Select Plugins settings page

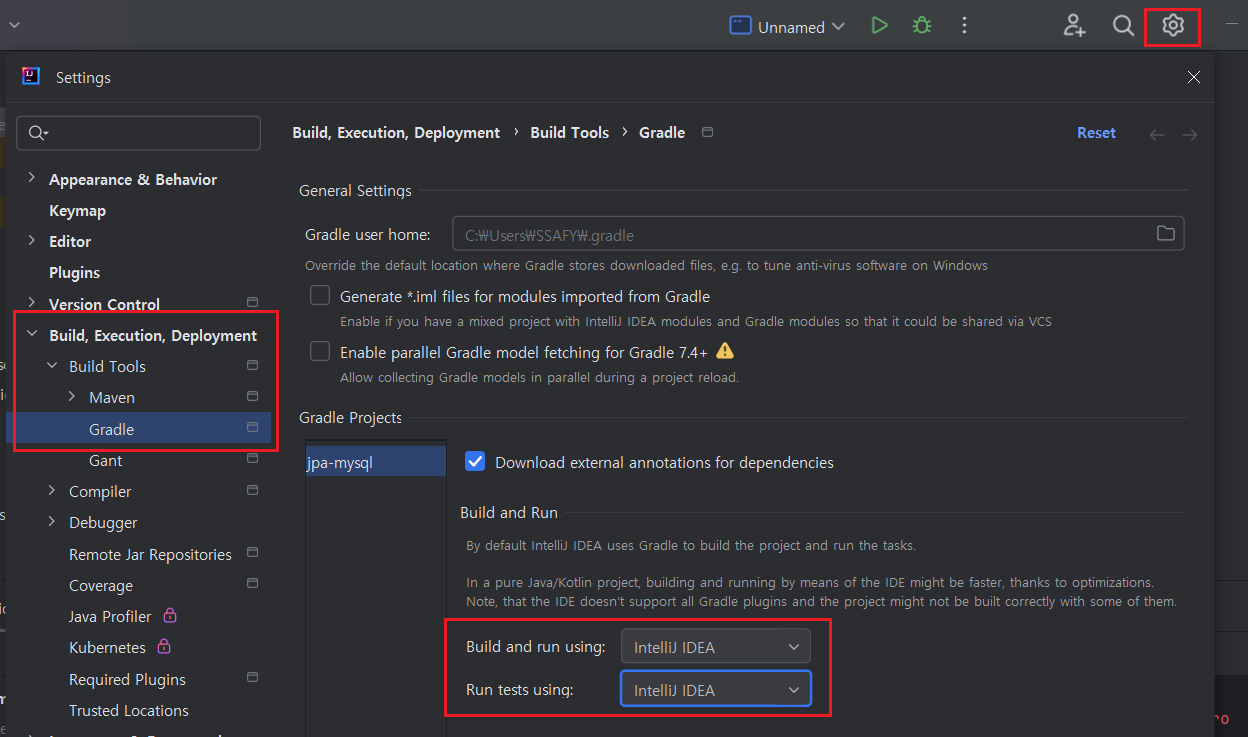[74, 272]
